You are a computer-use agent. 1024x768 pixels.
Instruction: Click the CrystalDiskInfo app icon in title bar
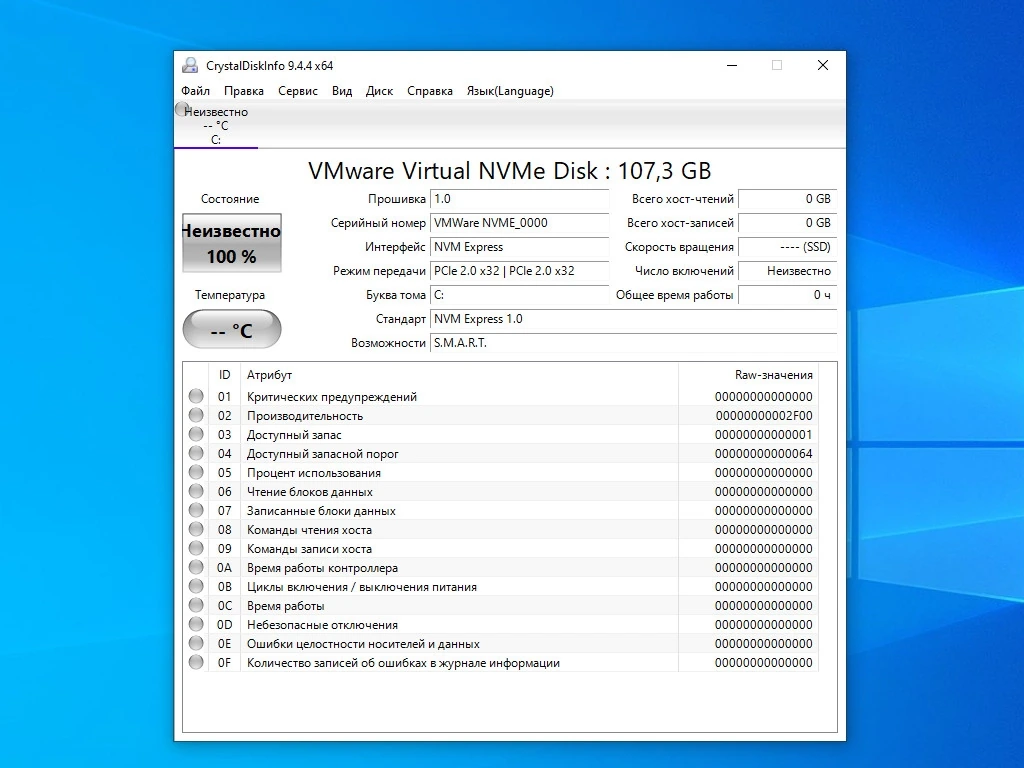click(x=190, y=65)
